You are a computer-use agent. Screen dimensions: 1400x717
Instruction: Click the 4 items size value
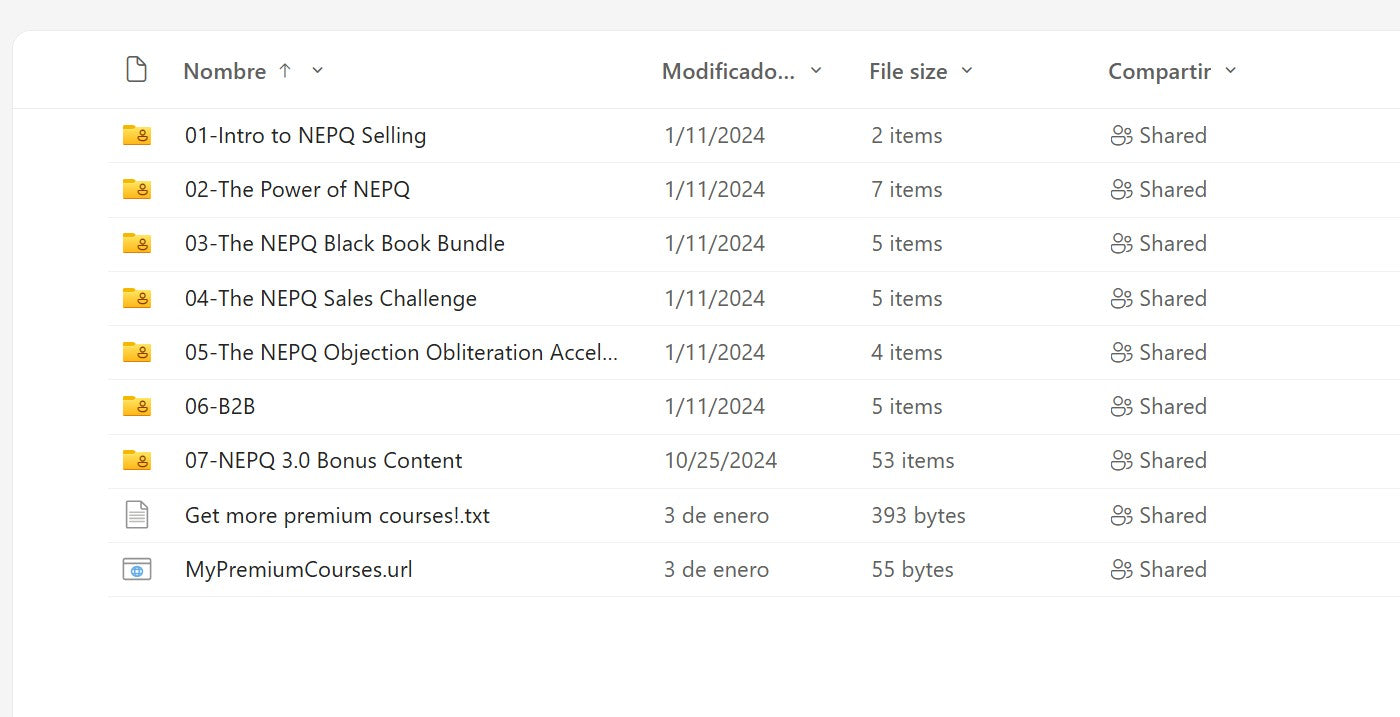click(x=907, y=352)
